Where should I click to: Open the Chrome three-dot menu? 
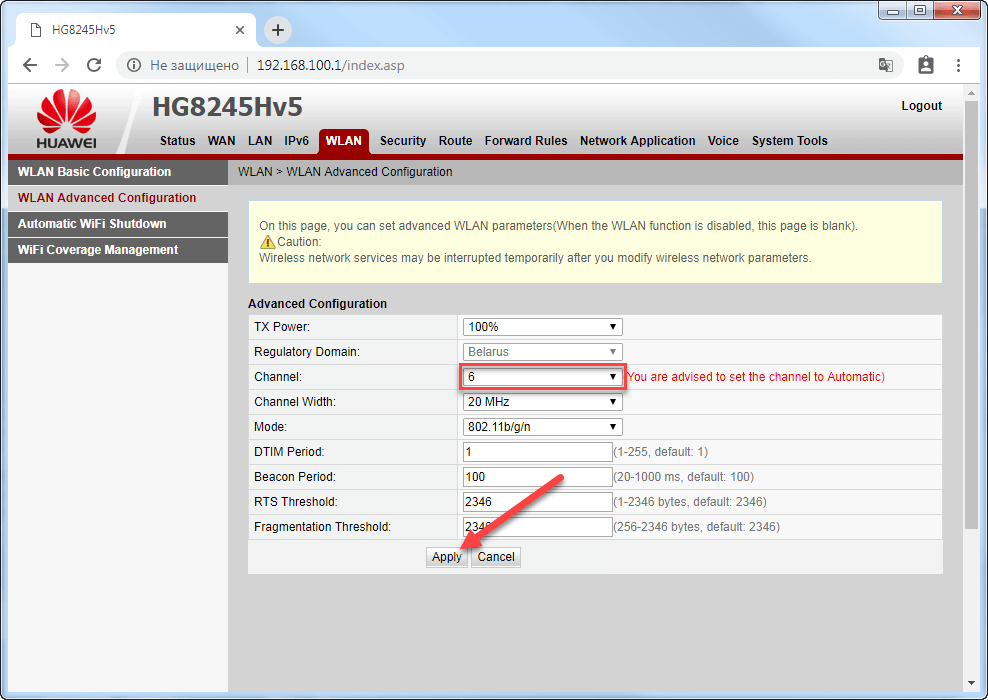pyautogui.click(x=960, y=65)
